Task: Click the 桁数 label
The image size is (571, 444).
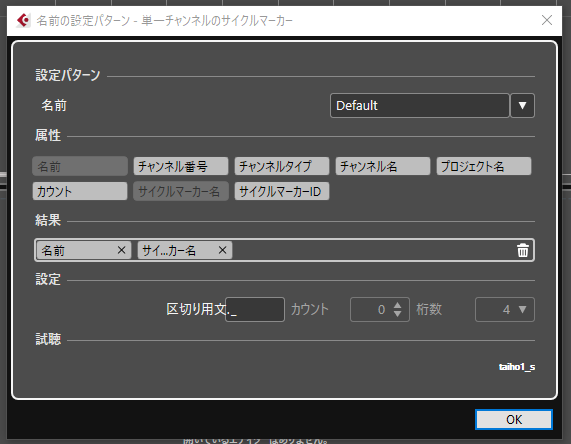Action: pyautogui.click(x=429, y=309)
